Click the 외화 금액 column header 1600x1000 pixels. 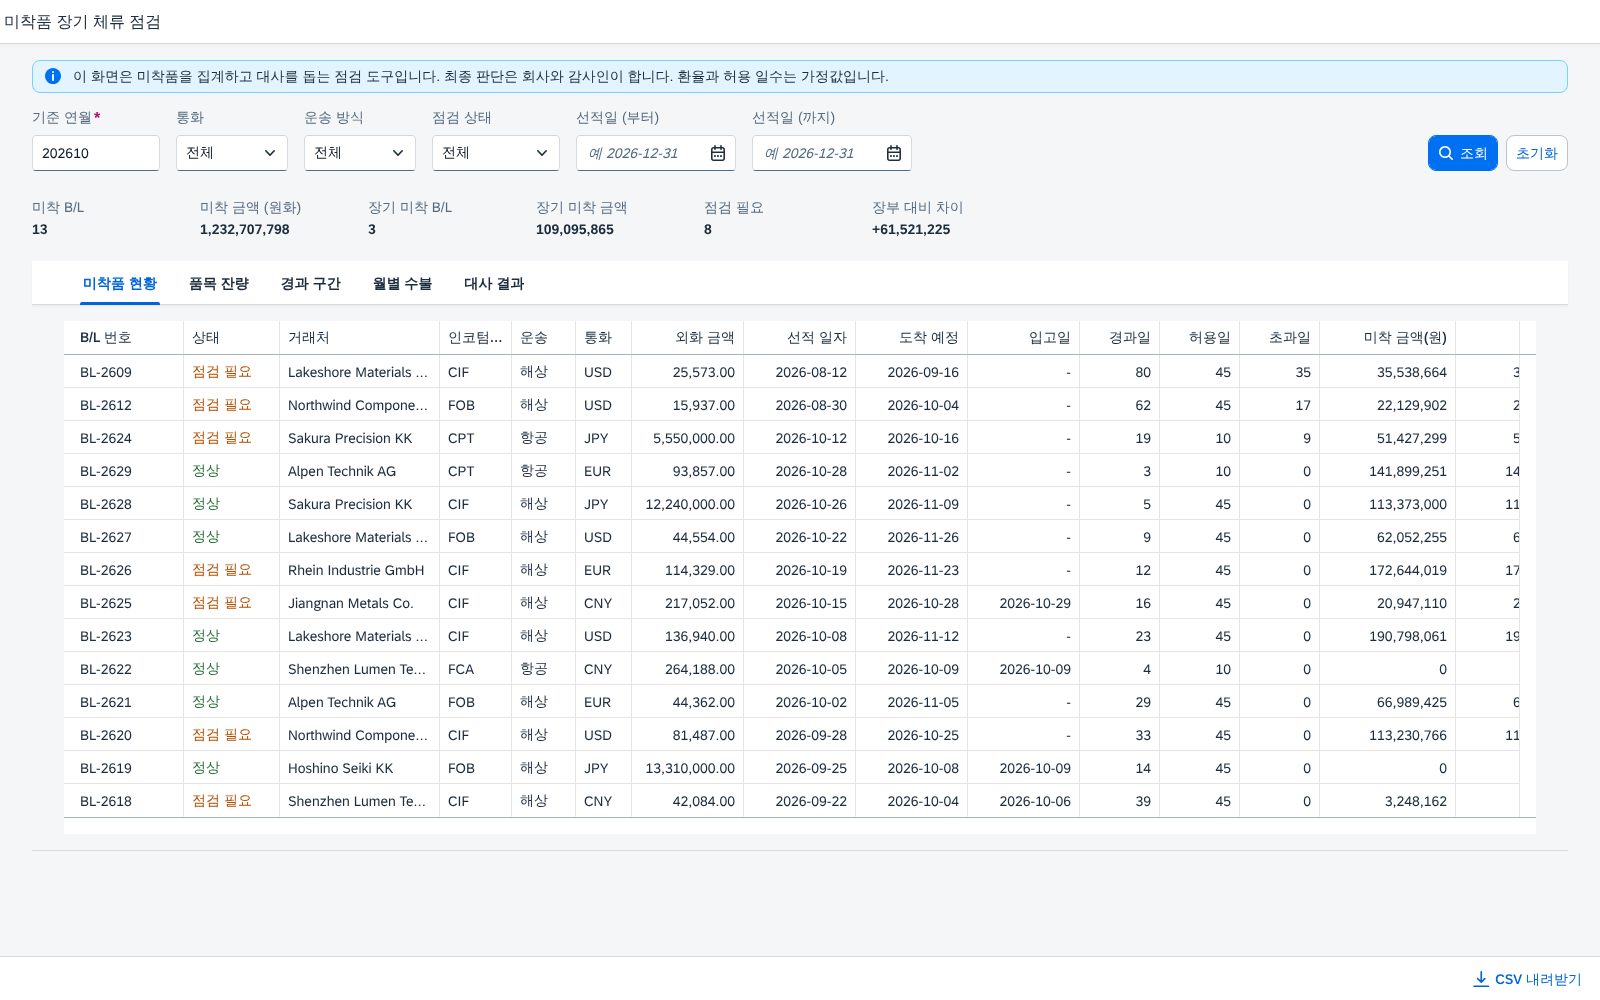point(688,338)
